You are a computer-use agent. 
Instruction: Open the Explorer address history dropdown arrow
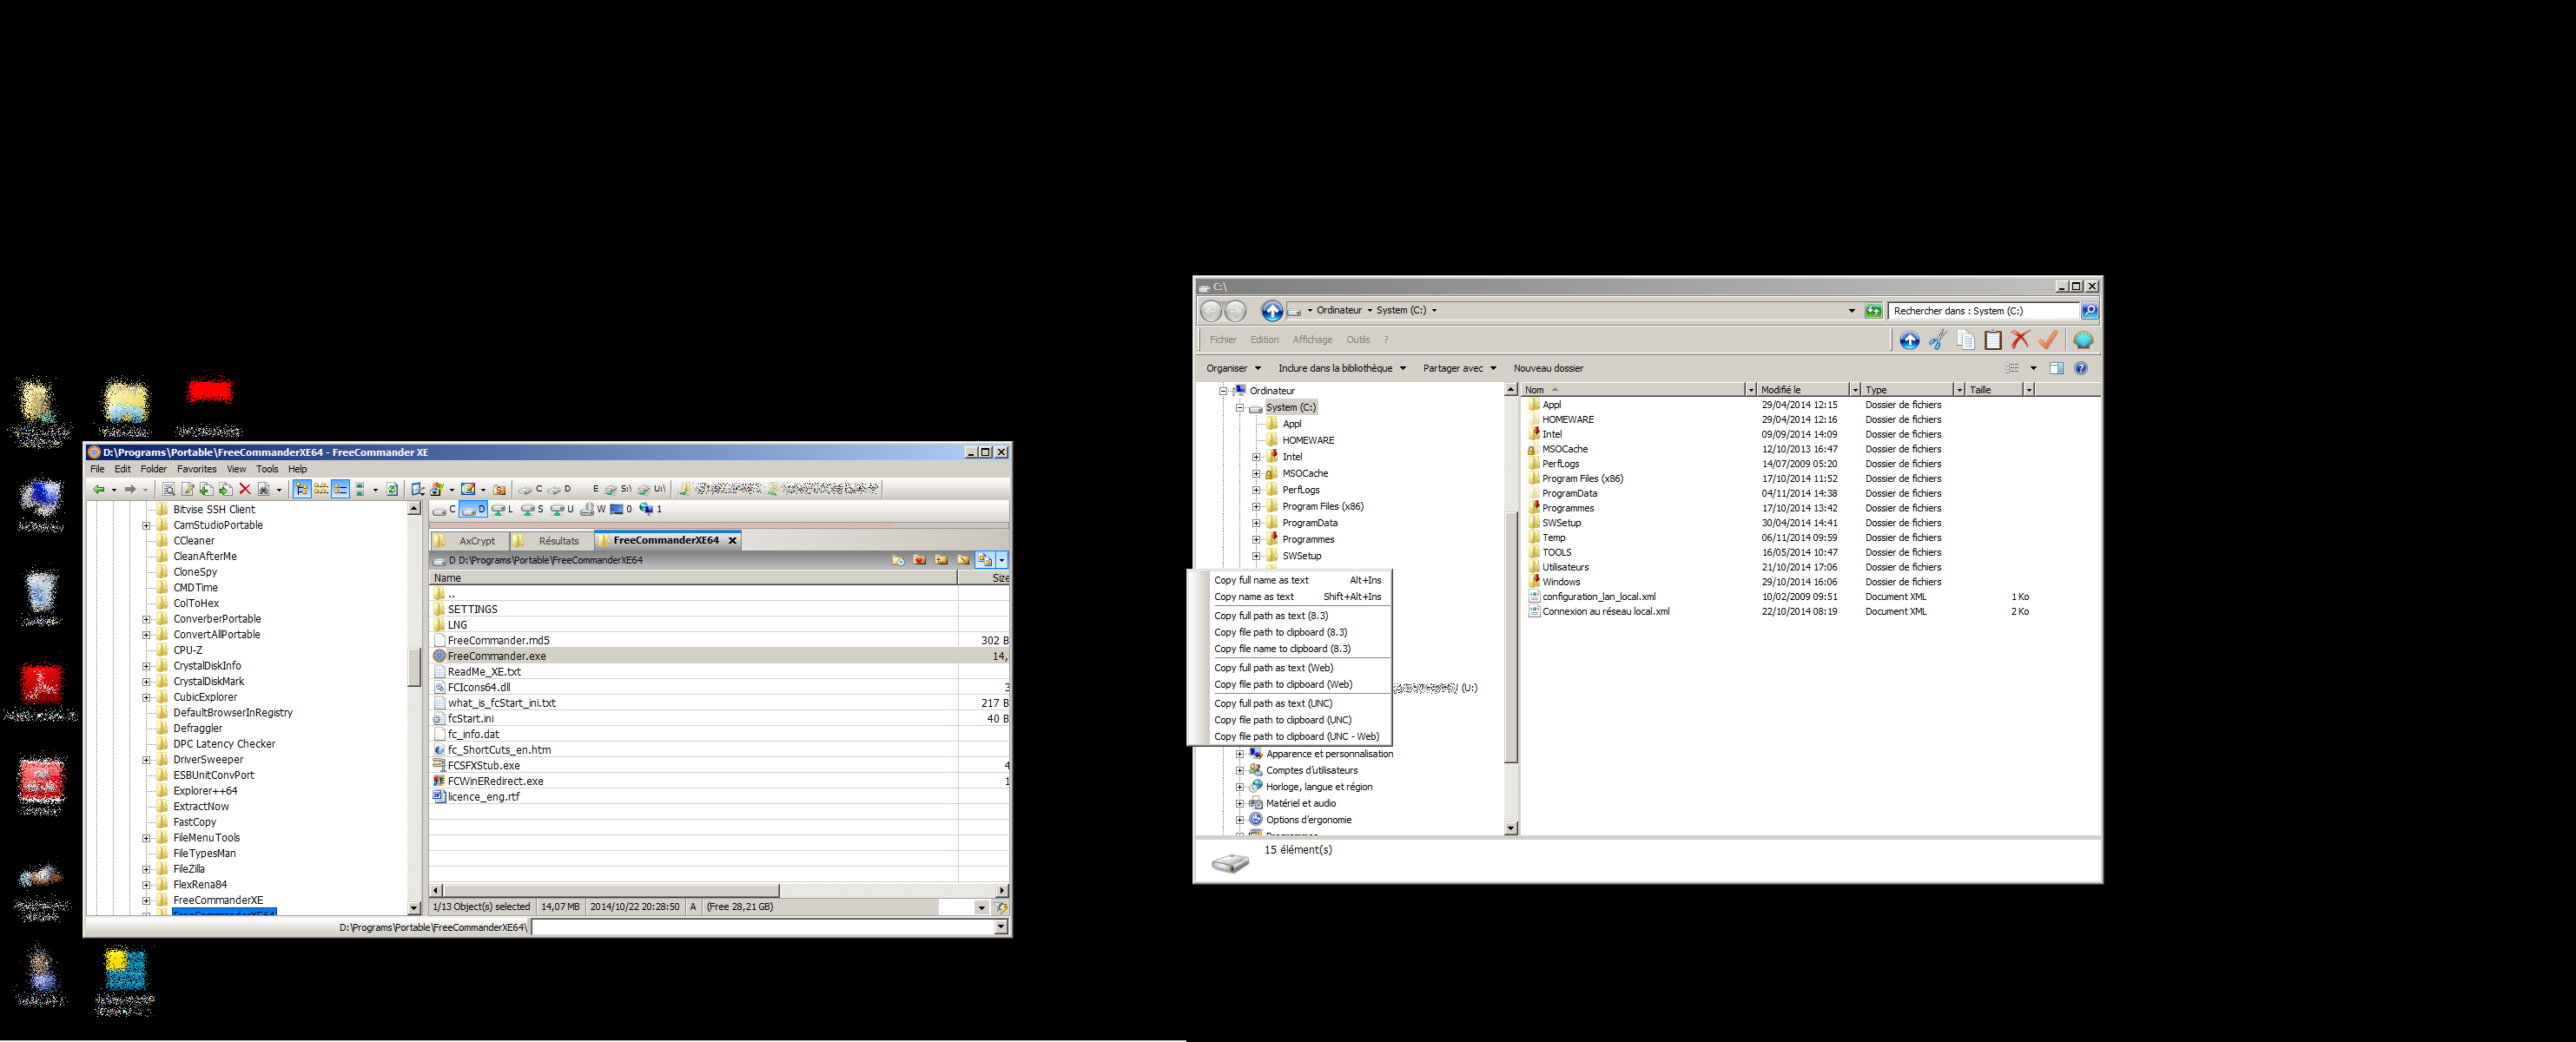(1852, 311)
